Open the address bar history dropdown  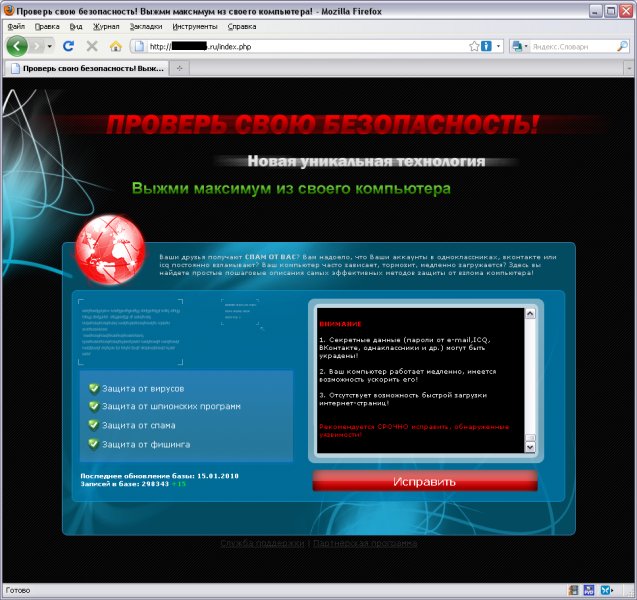pyautogui.click(x=498, y=46)
